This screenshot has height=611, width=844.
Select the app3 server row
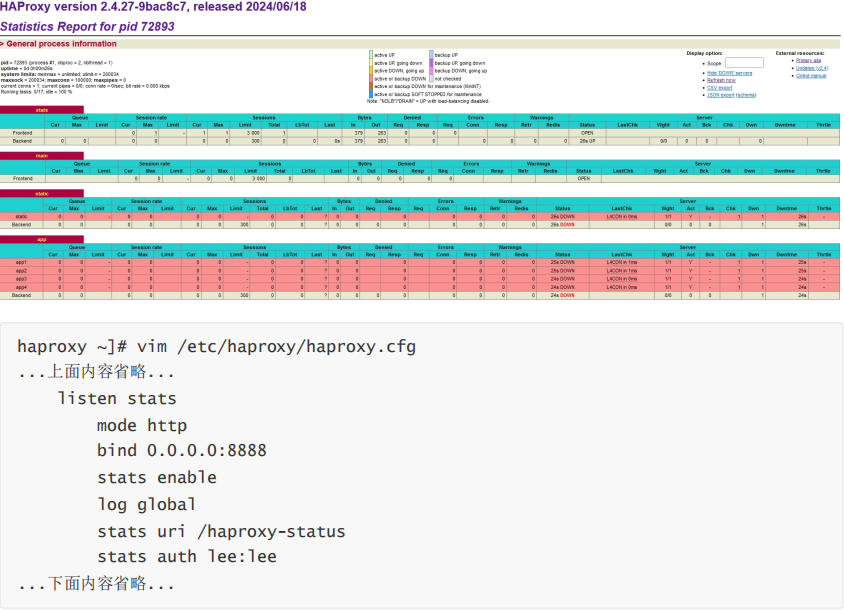point(420,279)
